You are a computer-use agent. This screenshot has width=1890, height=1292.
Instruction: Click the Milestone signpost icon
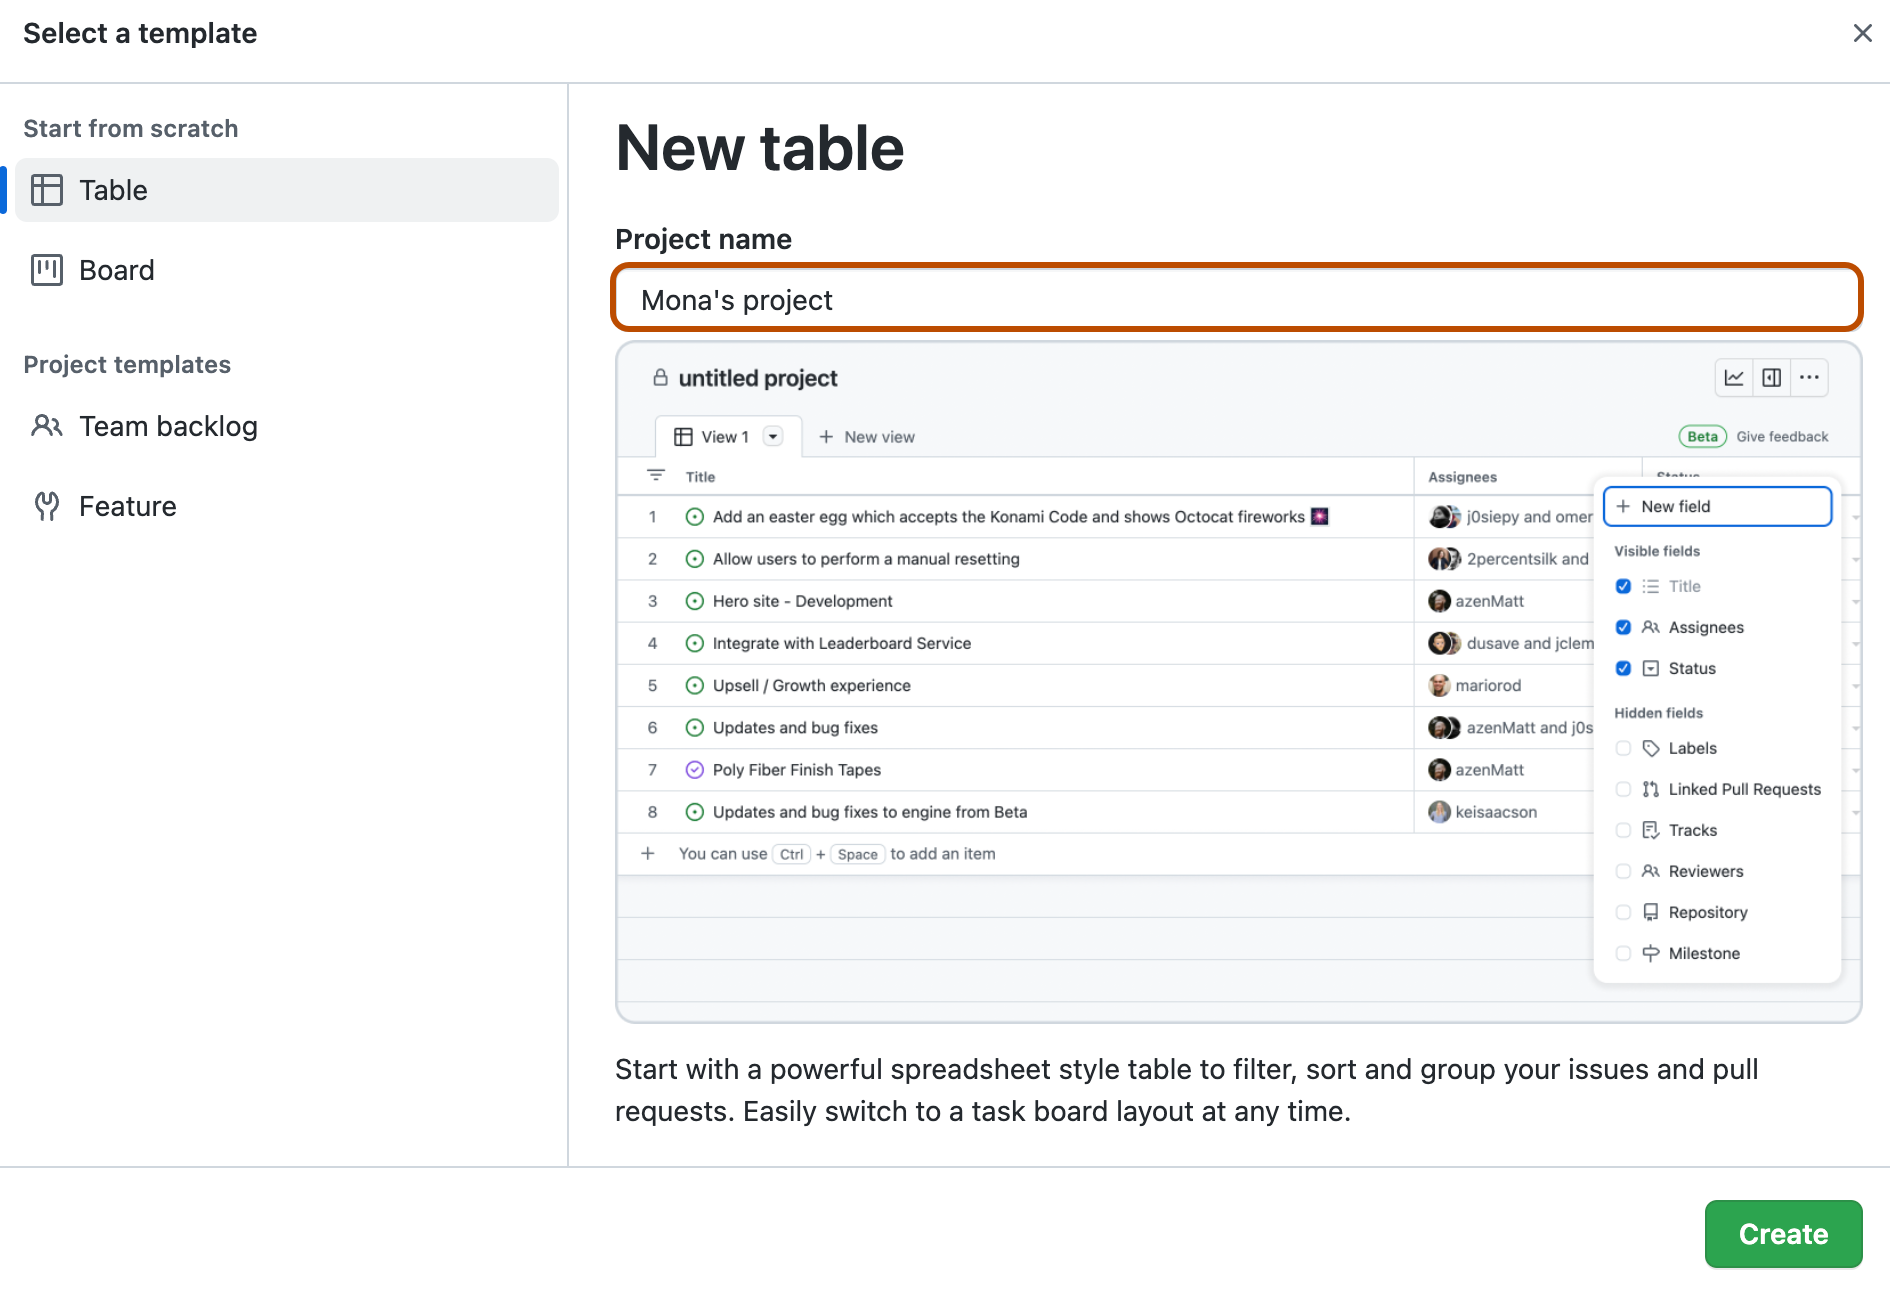coord(1651,953)
